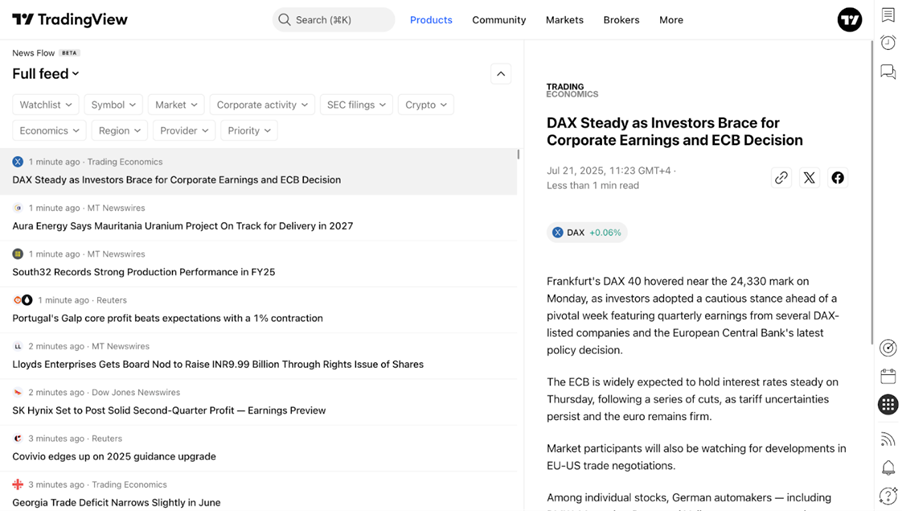Open the Economics filter dropdown

pyautogui.click(x=49, y=131)
